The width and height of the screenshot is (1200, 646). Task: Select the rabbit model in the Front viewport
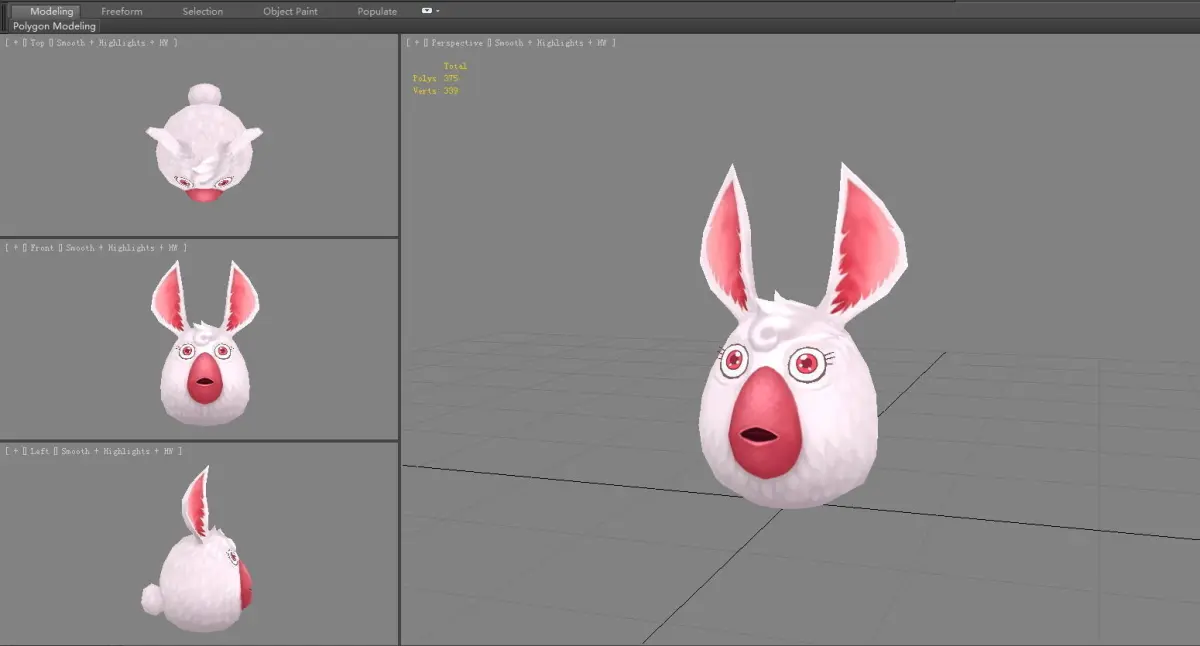coord(204,380)
